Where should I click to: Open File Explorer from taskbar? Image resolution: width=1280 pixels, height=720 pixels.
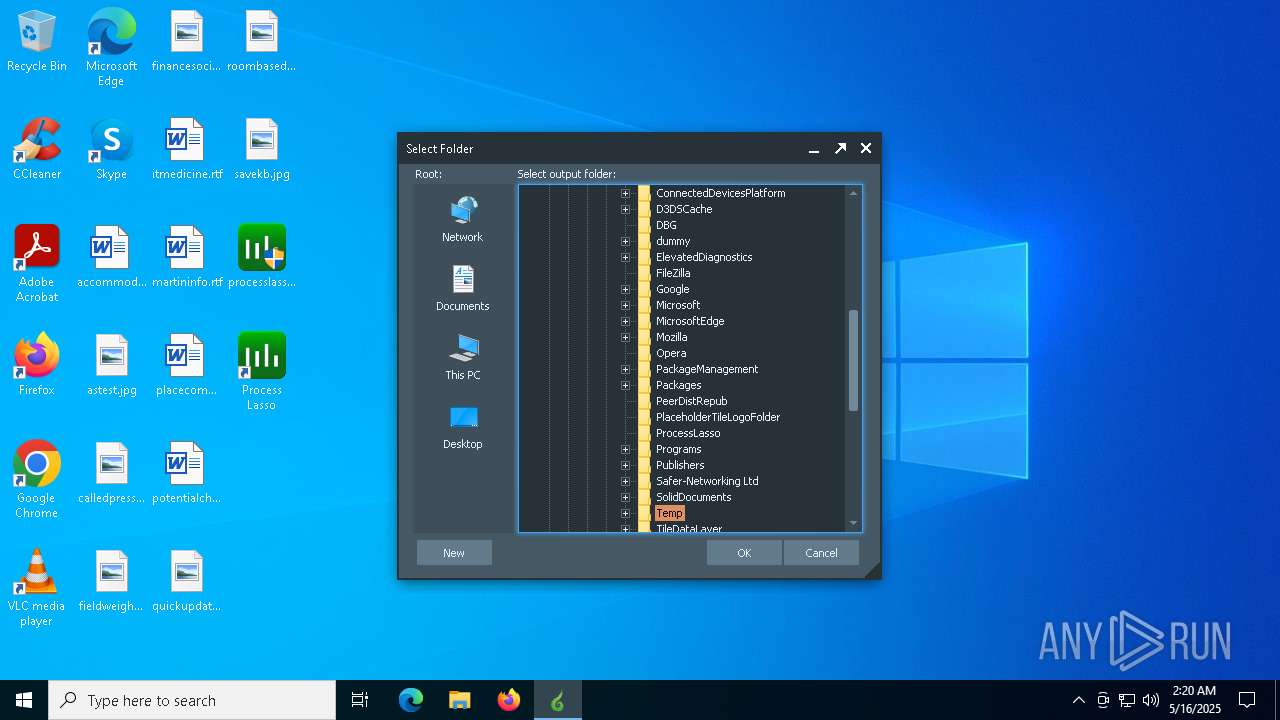tap(460, 700)
